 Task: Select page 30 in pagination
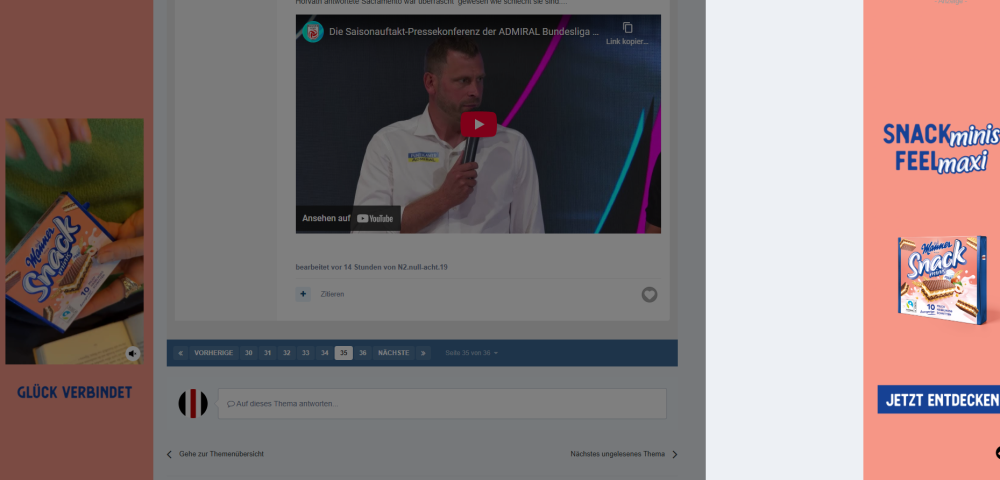pyautogui.click(x=248, y=353)
